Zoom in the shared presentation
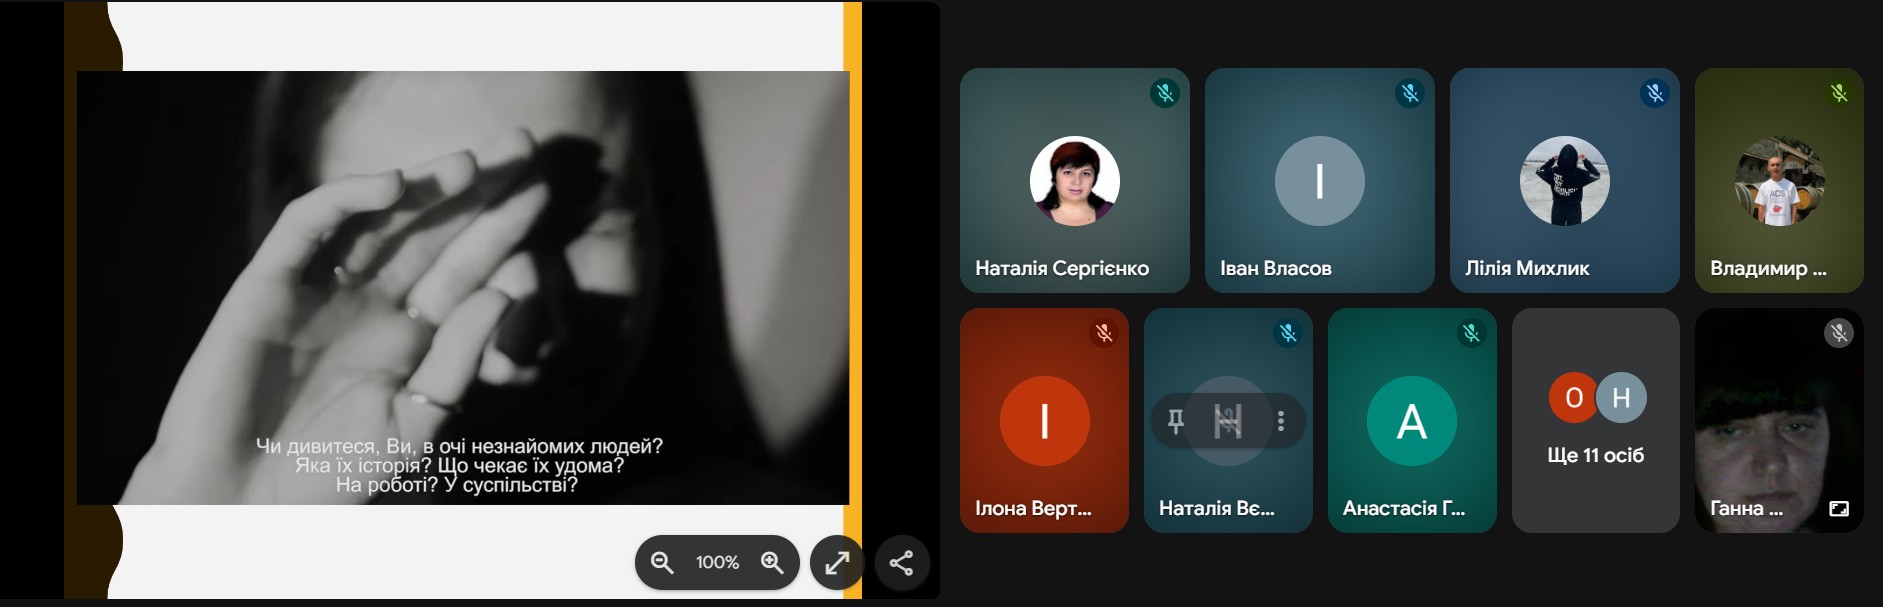The height and width of the screenshot is (607, 1883). (x=772, y=562)
